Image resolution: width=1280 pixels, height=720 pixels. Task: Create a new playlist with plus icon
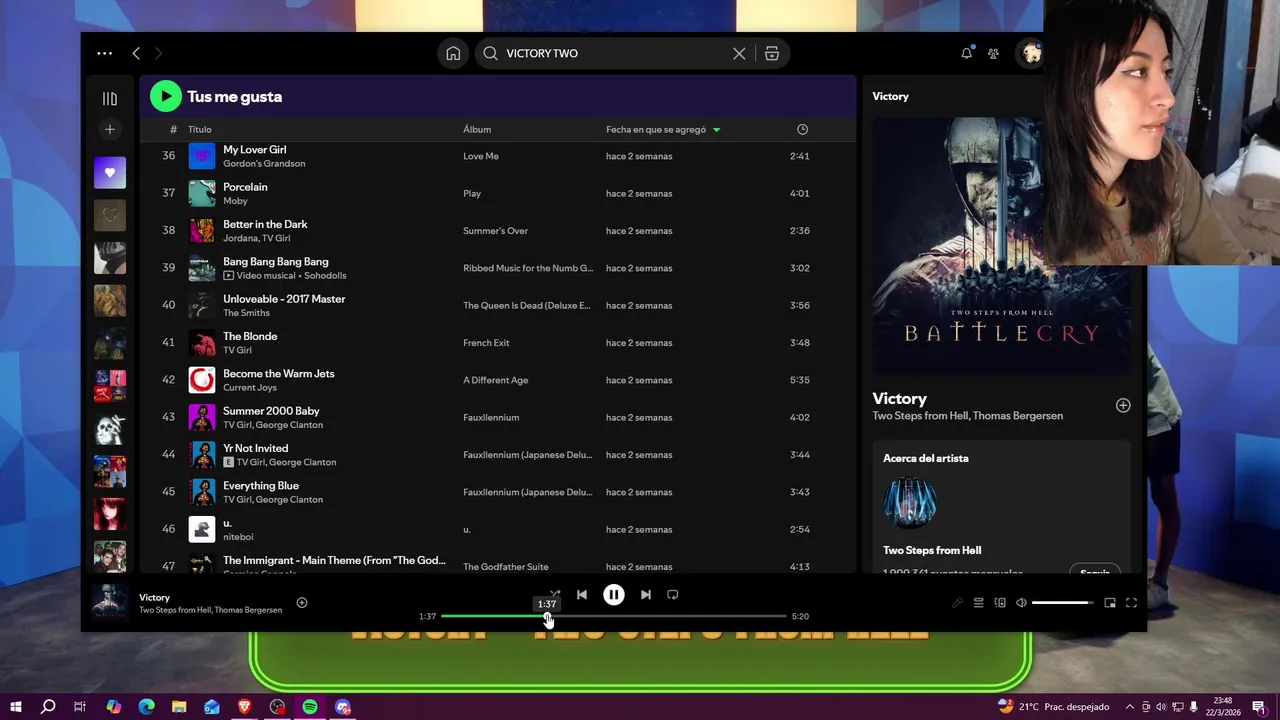[x=110, y=129]
